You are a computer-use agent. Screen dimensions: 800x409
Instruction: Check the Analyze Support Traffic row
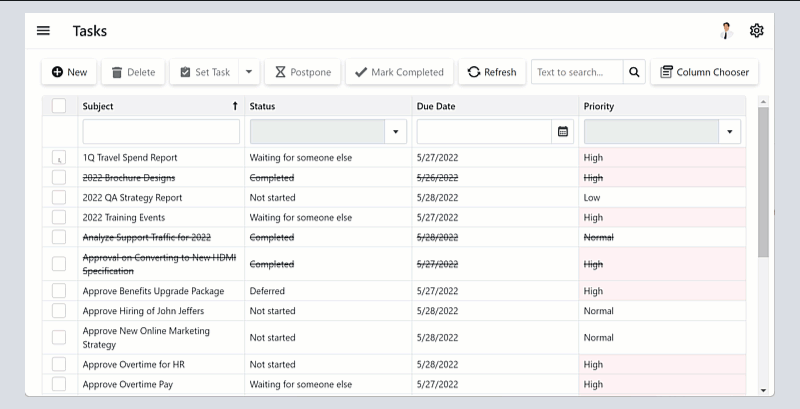(x=59, y=237)
